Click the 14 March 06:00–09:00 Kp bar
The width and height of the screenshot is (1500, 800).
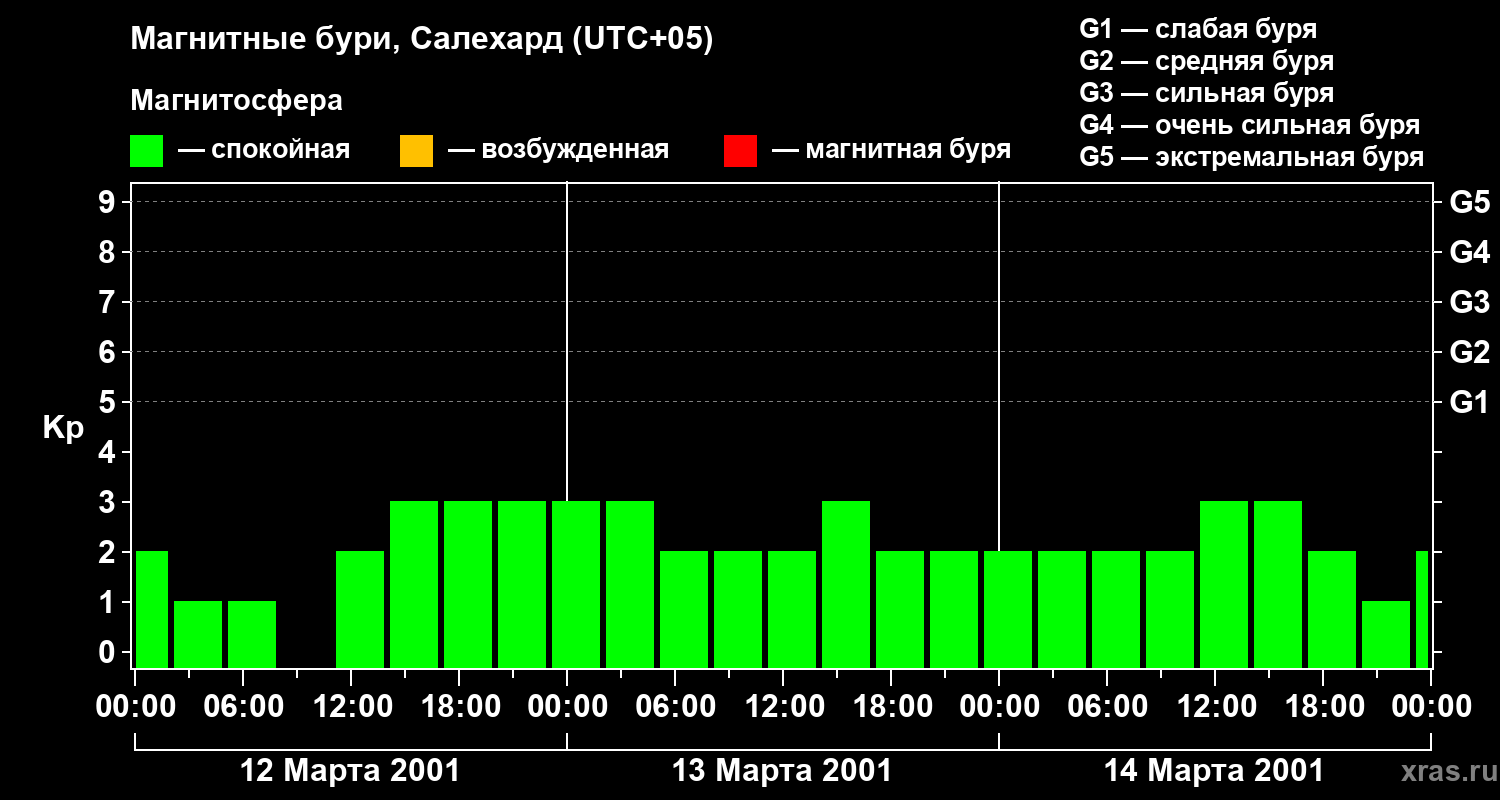[x=1116, y=609]
